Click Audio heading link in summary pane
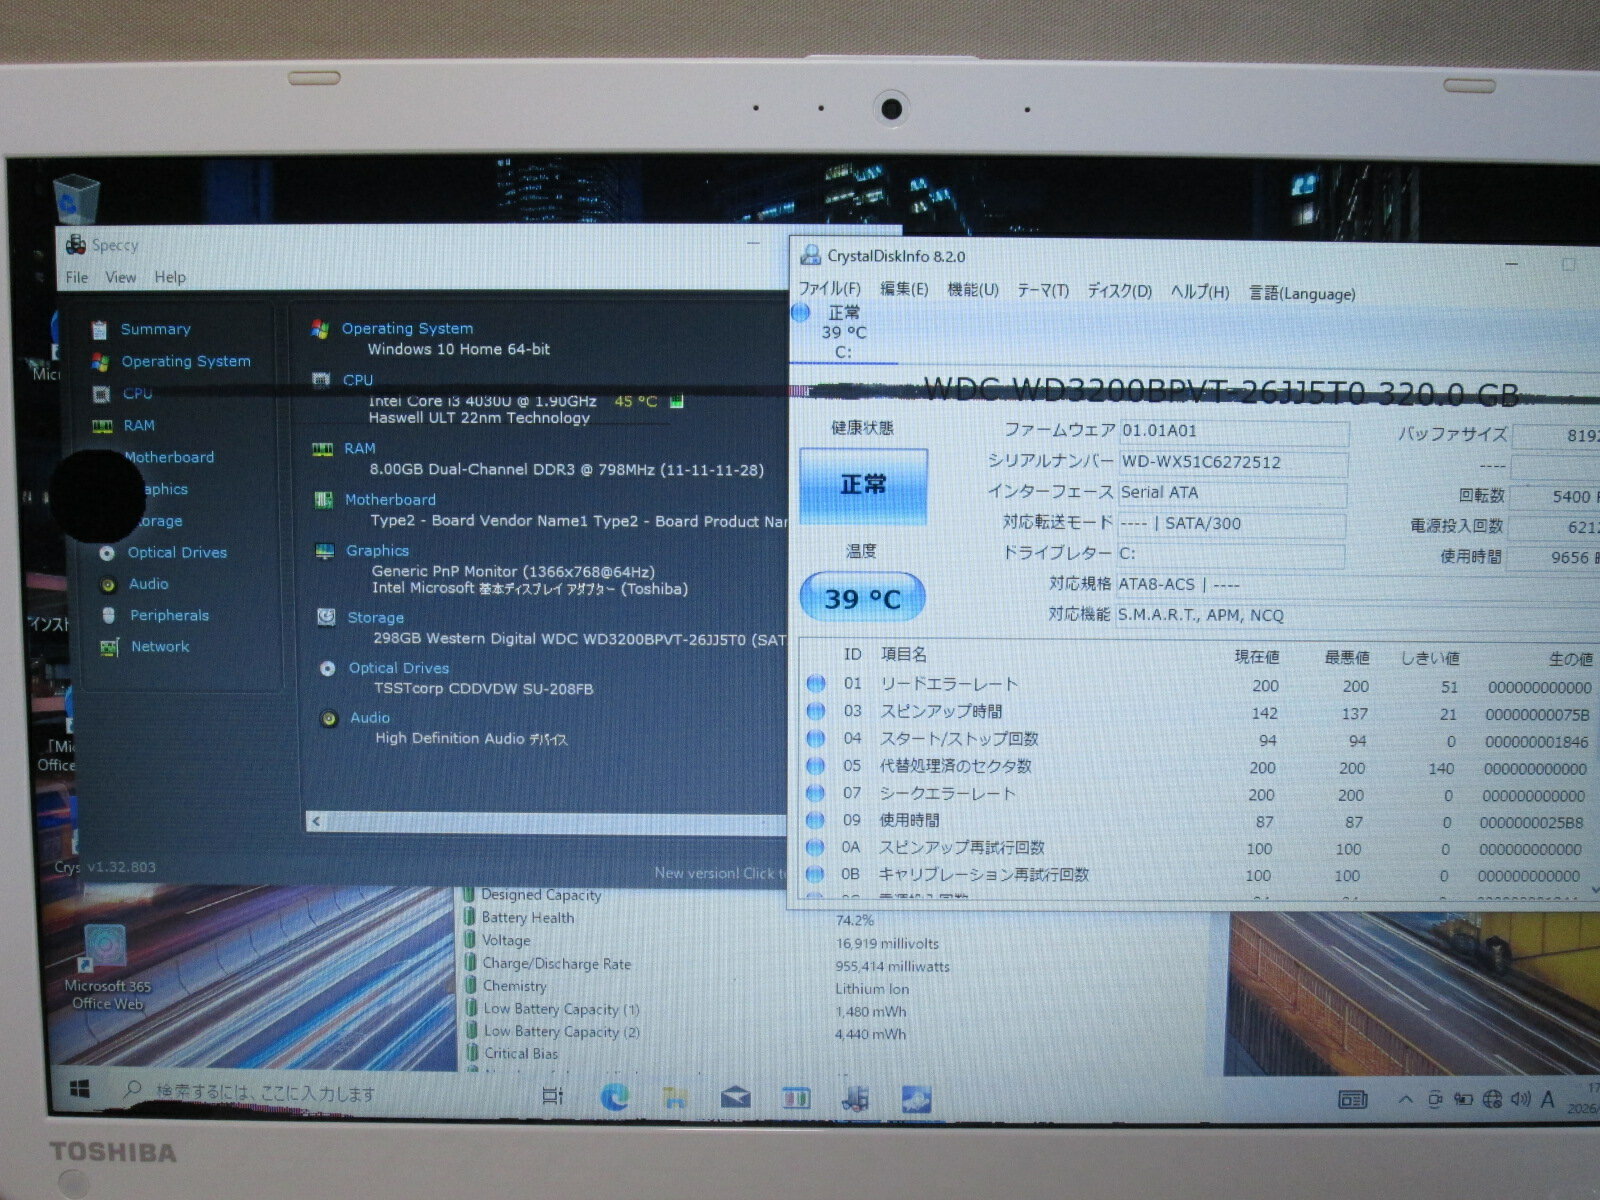The image size is (1600, 1200). 369,717
